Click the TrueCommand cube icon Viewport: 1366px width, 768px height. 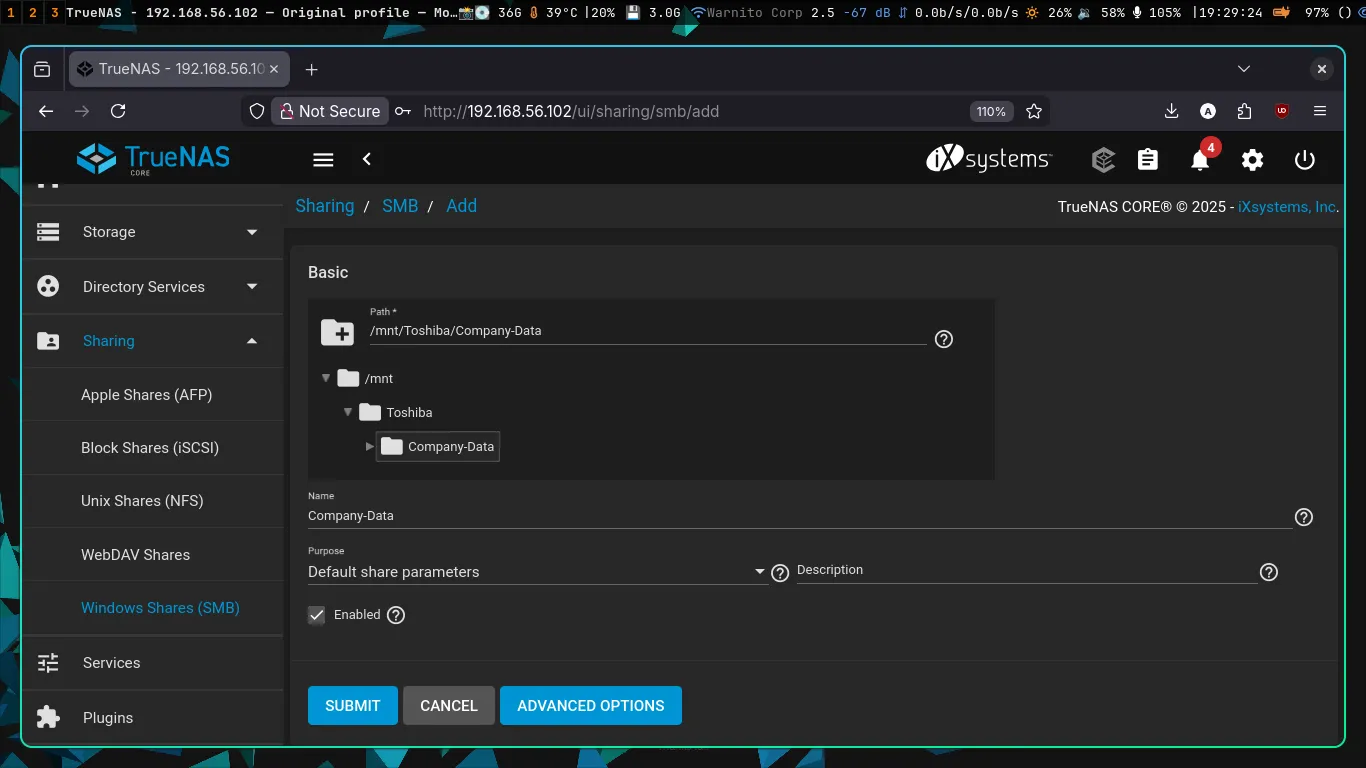[1103, 160]
